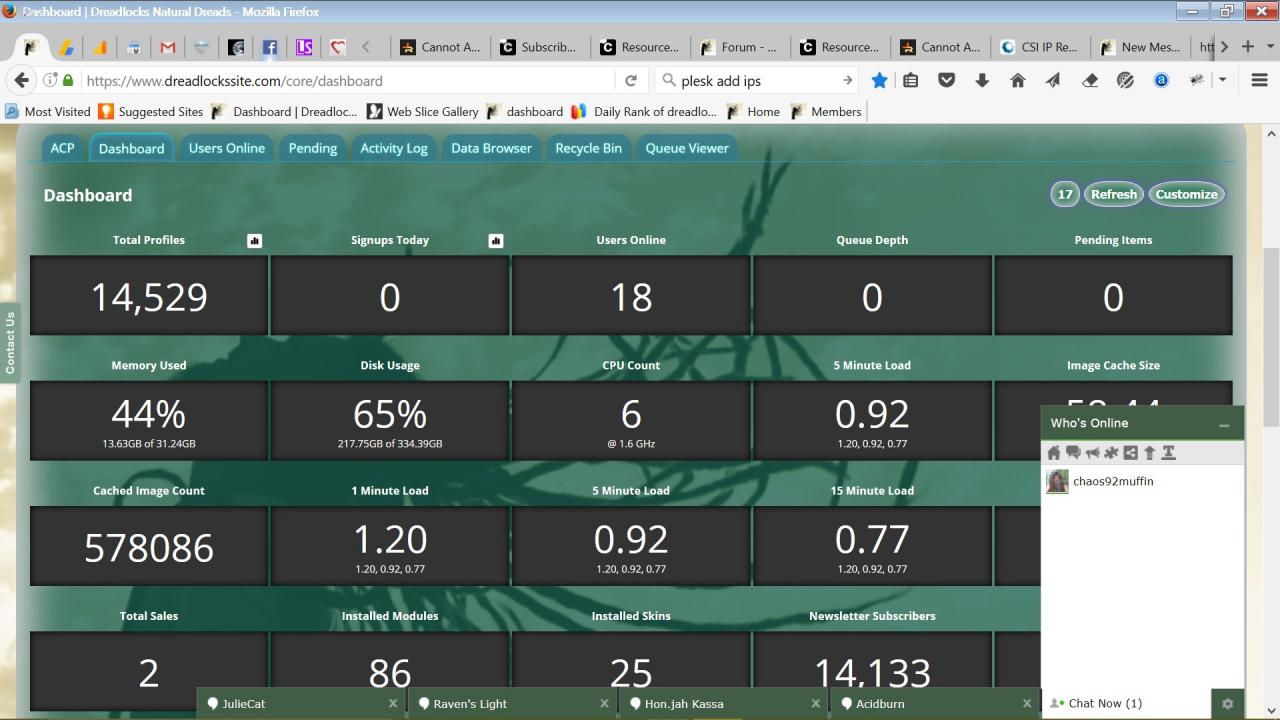The image size is (1280, 720).
Task: Open chat settings gear icon
Action: click(1227, 703)
